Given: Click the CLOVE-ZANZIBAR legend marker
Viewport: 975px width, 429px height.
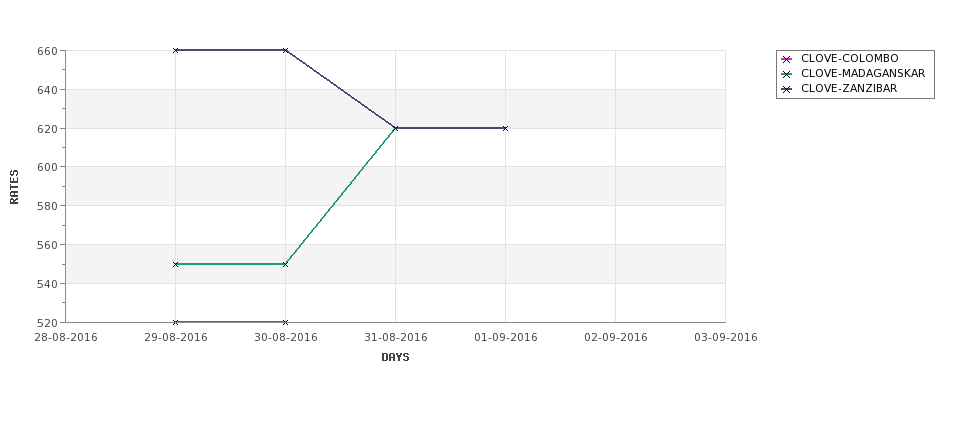Looking at the screenshot, I should click(x=787, y=89).
